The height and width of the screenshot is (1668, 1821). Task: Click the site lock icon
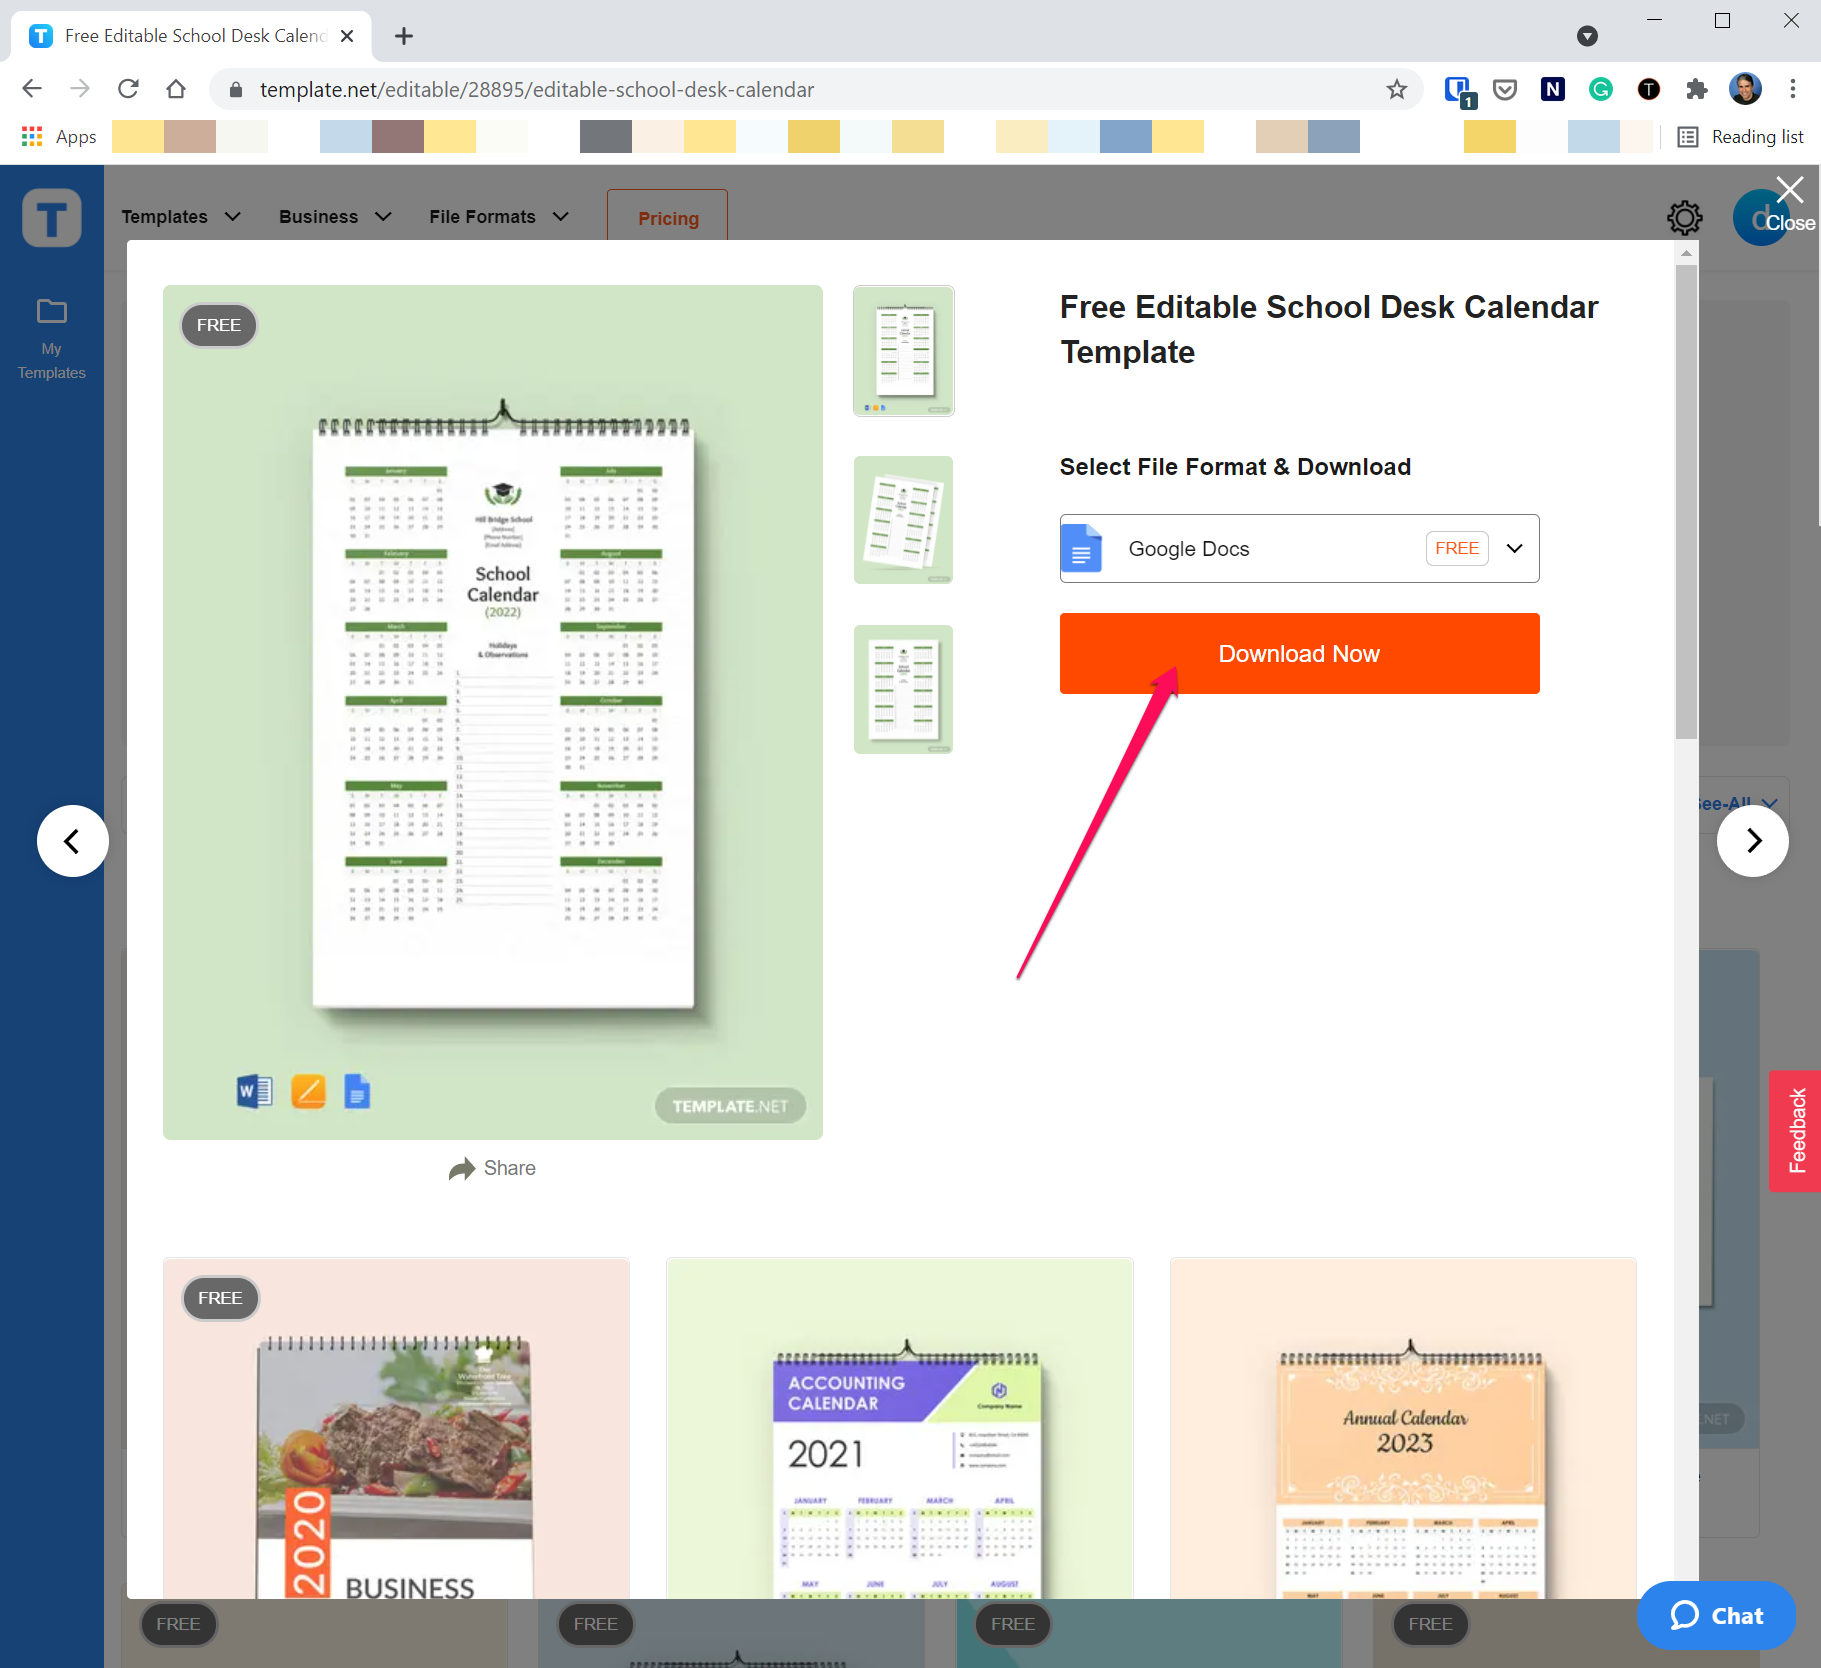click(236, 89)
